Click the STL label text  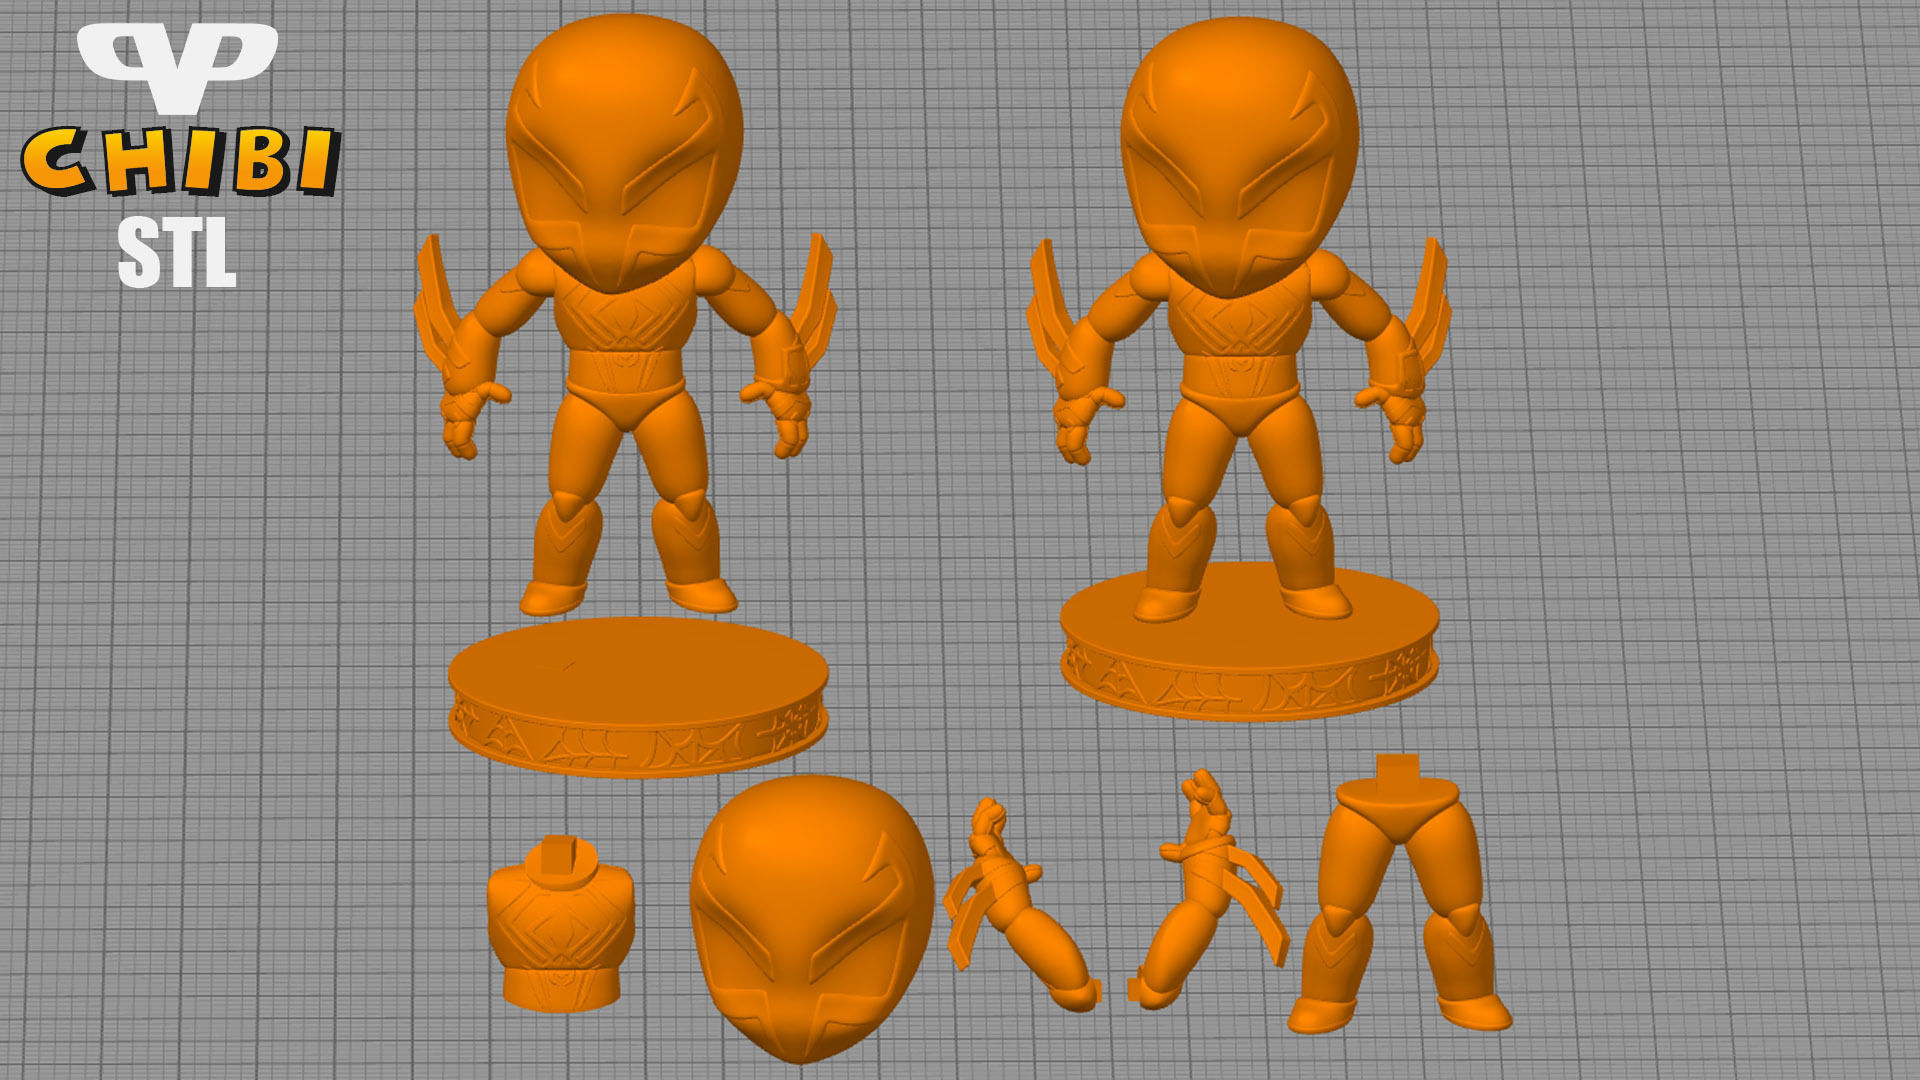177,253
